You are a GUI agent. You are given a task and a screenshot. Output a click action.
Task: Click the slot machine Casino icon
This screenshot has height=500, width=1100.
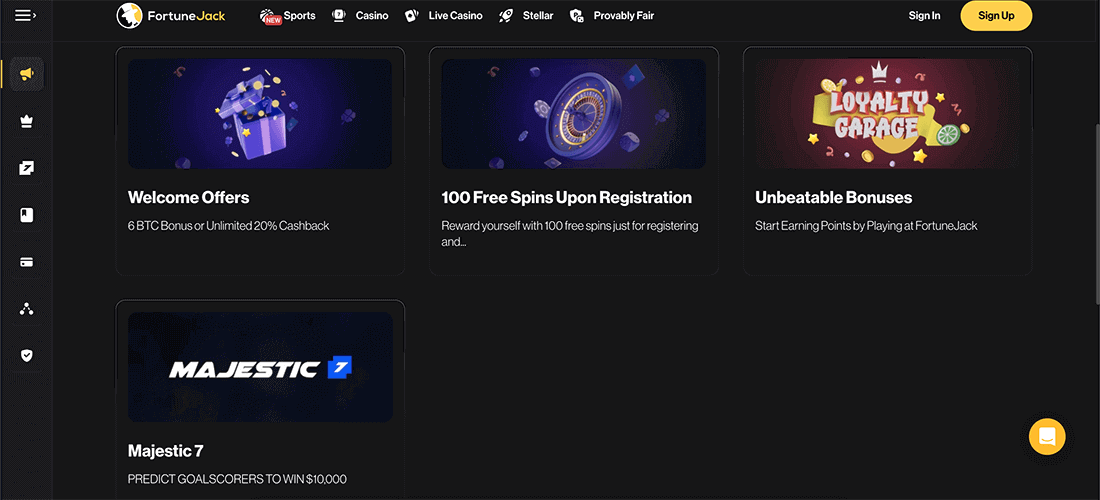(x=339, y=15)
